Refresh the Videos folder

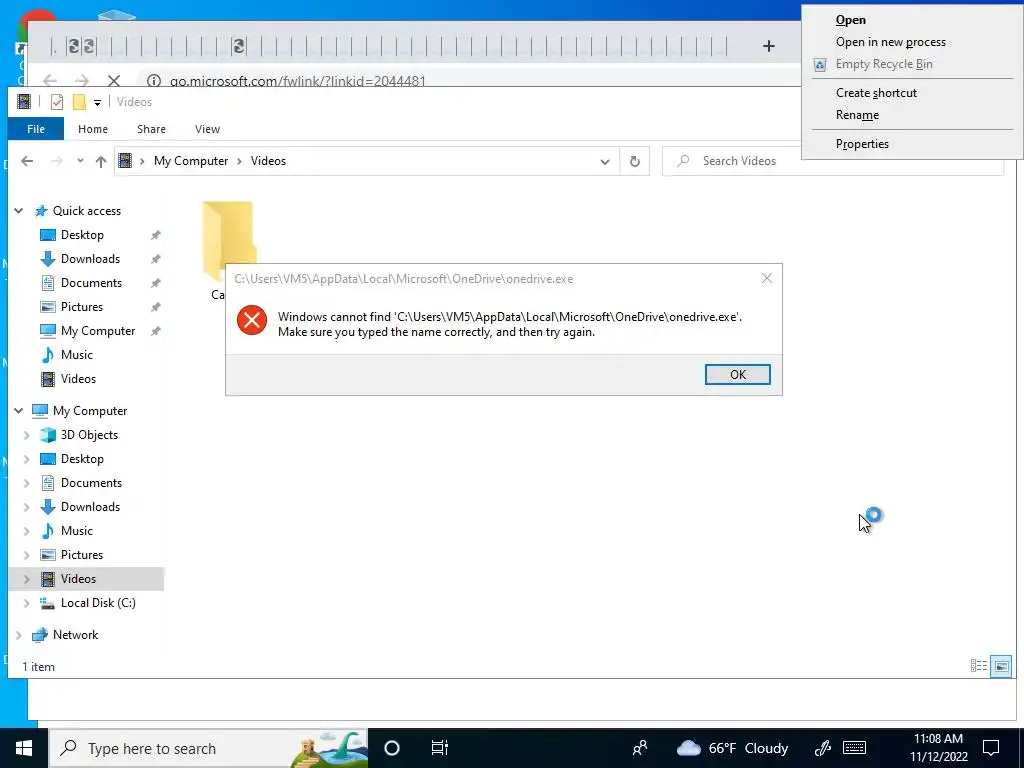pos(634,161)
